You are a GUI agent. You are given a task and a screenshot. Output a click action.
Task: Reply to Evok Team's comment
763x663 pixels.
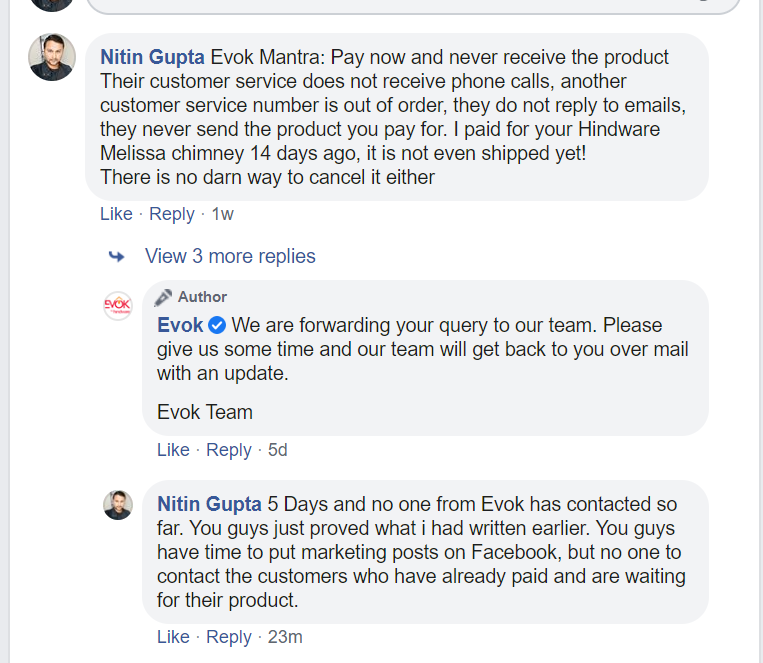tap(228, 450)
